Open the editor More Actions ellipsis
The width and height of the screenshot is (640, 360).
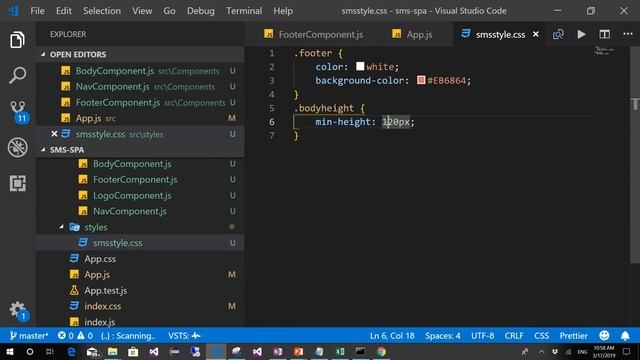click(x=628, y=34)
